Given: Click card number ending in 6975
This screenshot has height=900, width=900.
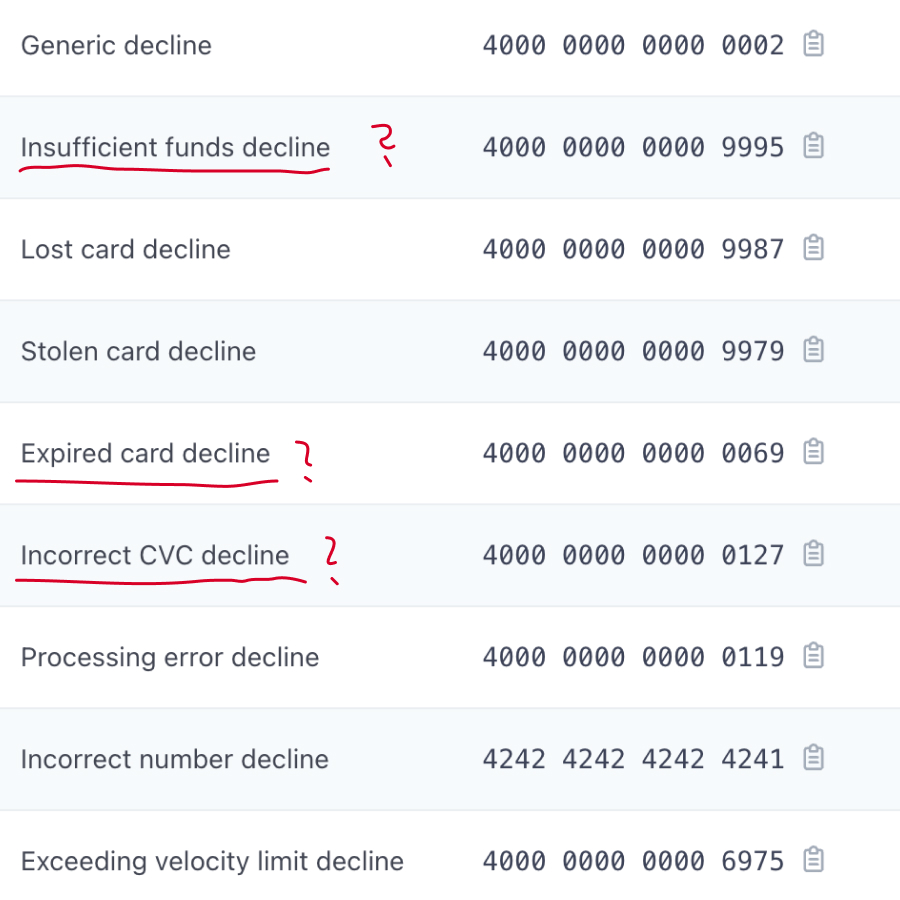Looking at the screenshot, I should [x=633, y=862].
